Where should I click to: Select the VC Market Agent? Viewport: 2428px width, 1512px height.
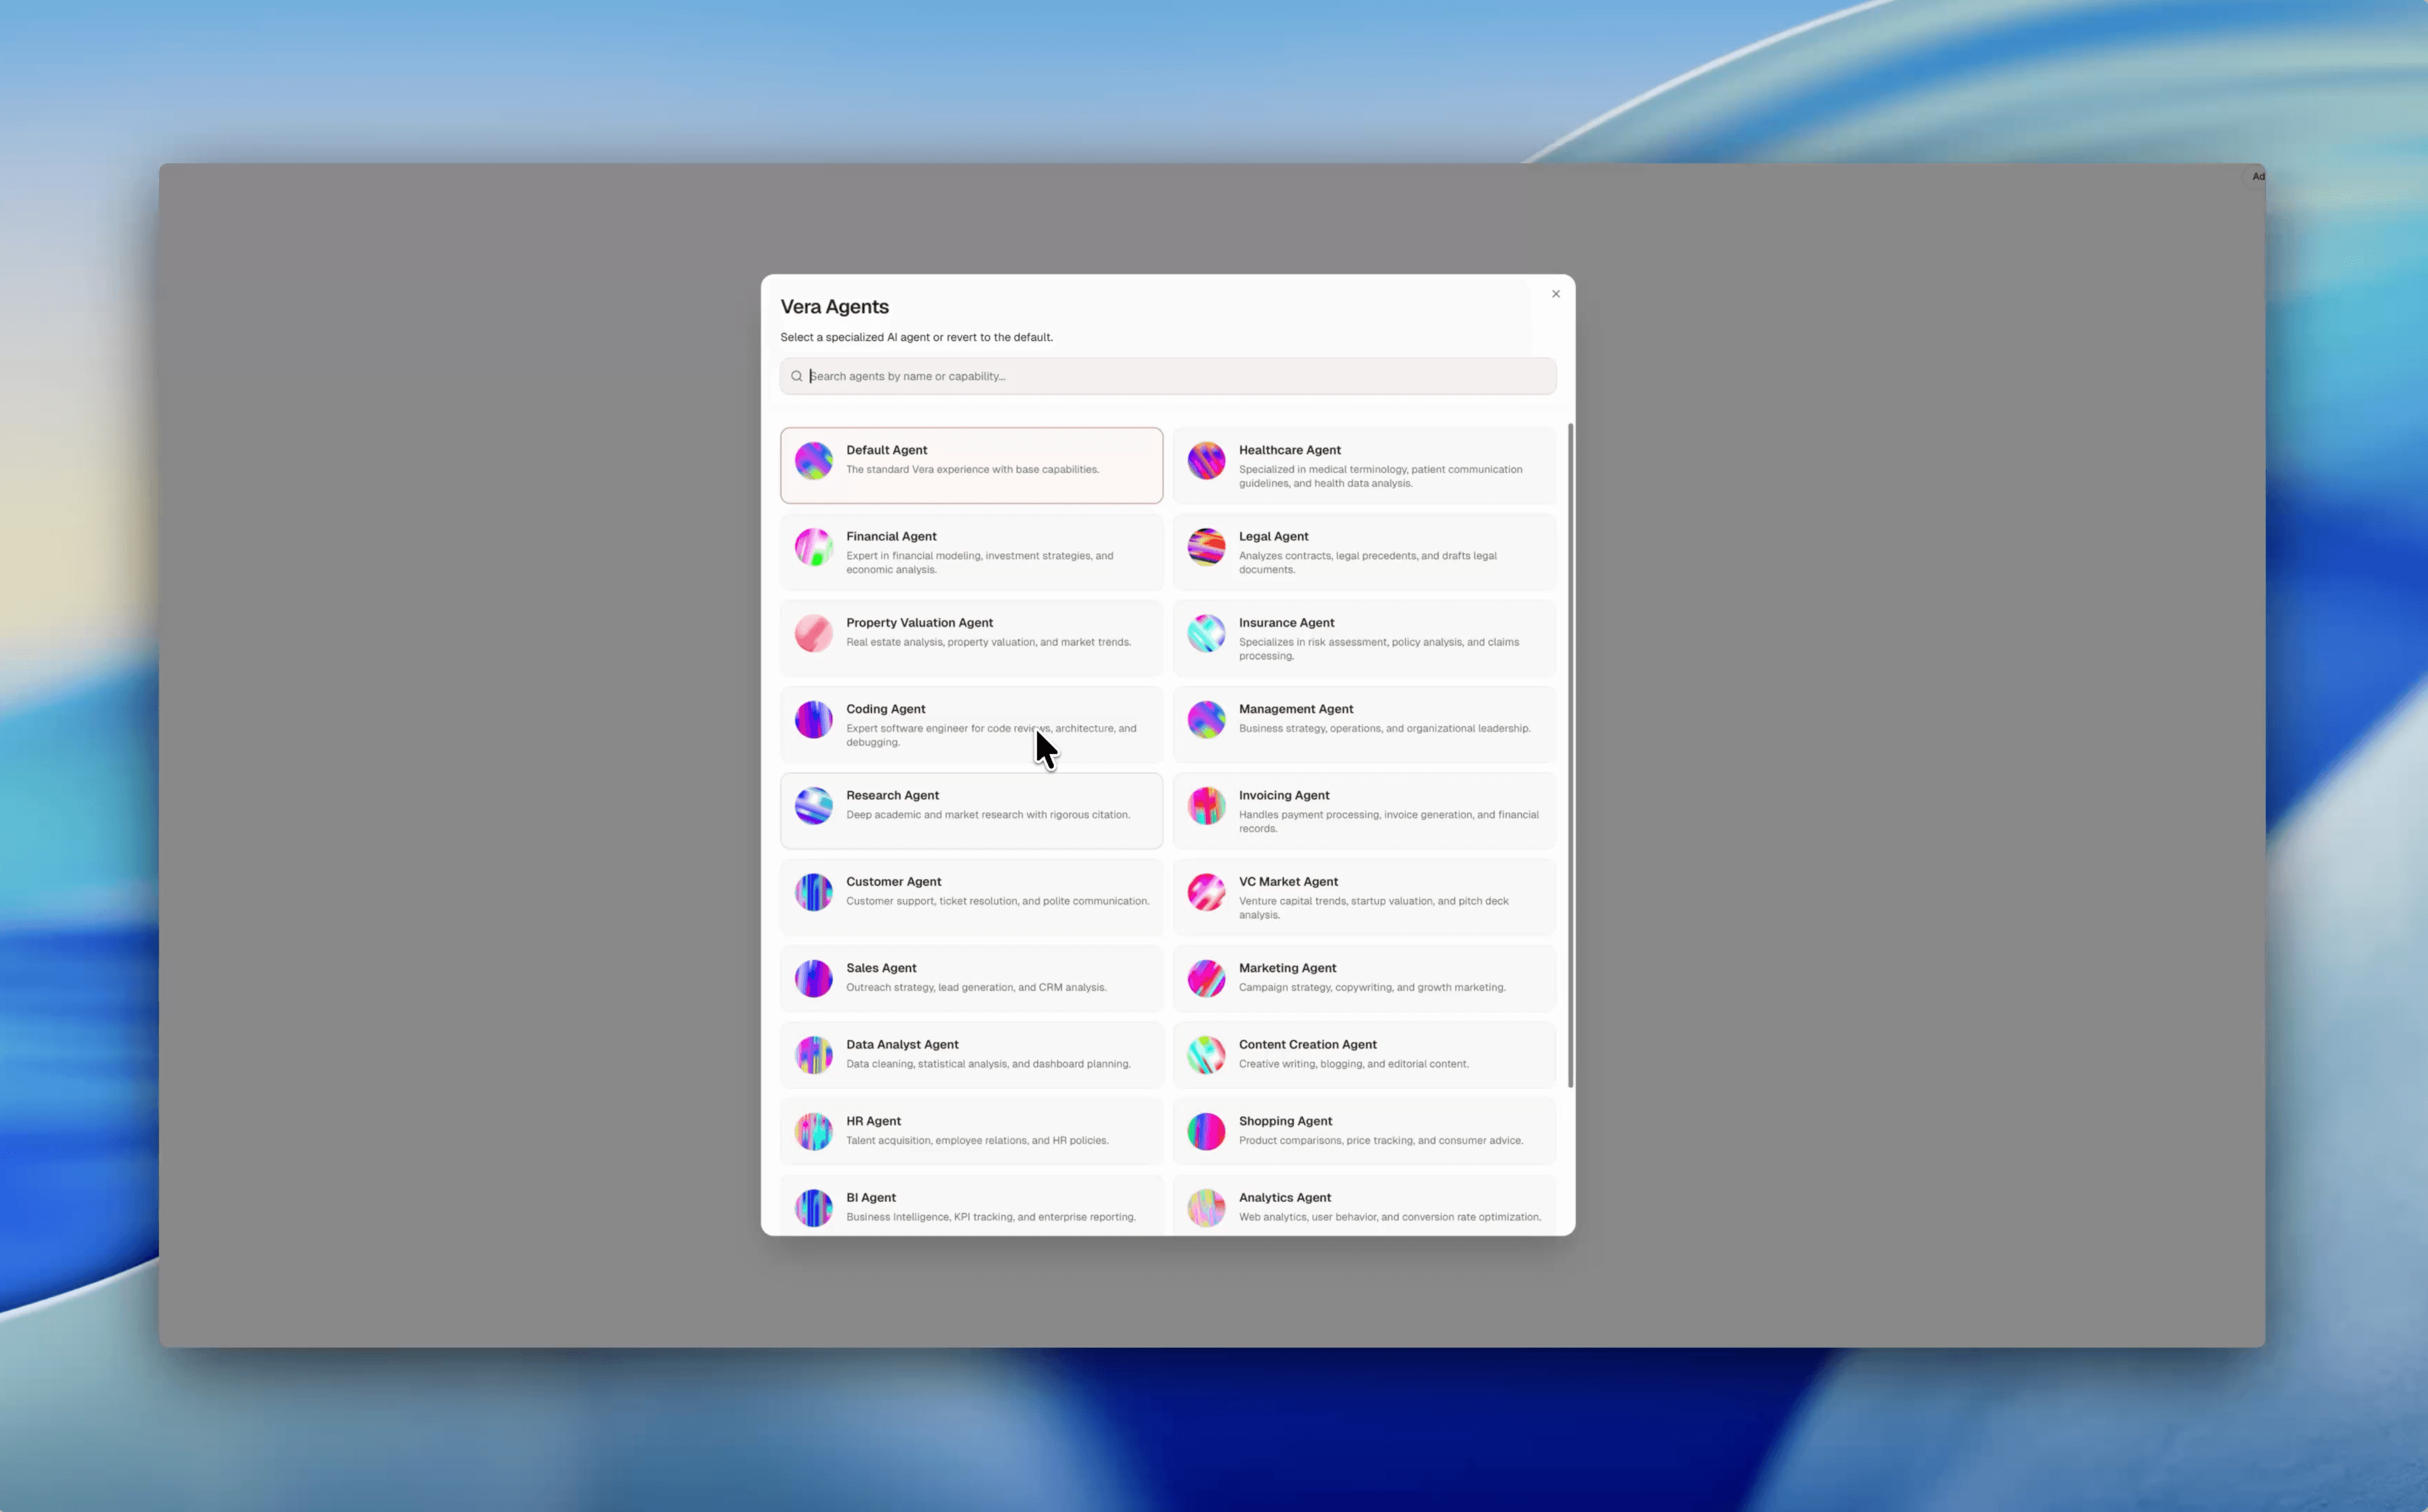(1363, 896)
